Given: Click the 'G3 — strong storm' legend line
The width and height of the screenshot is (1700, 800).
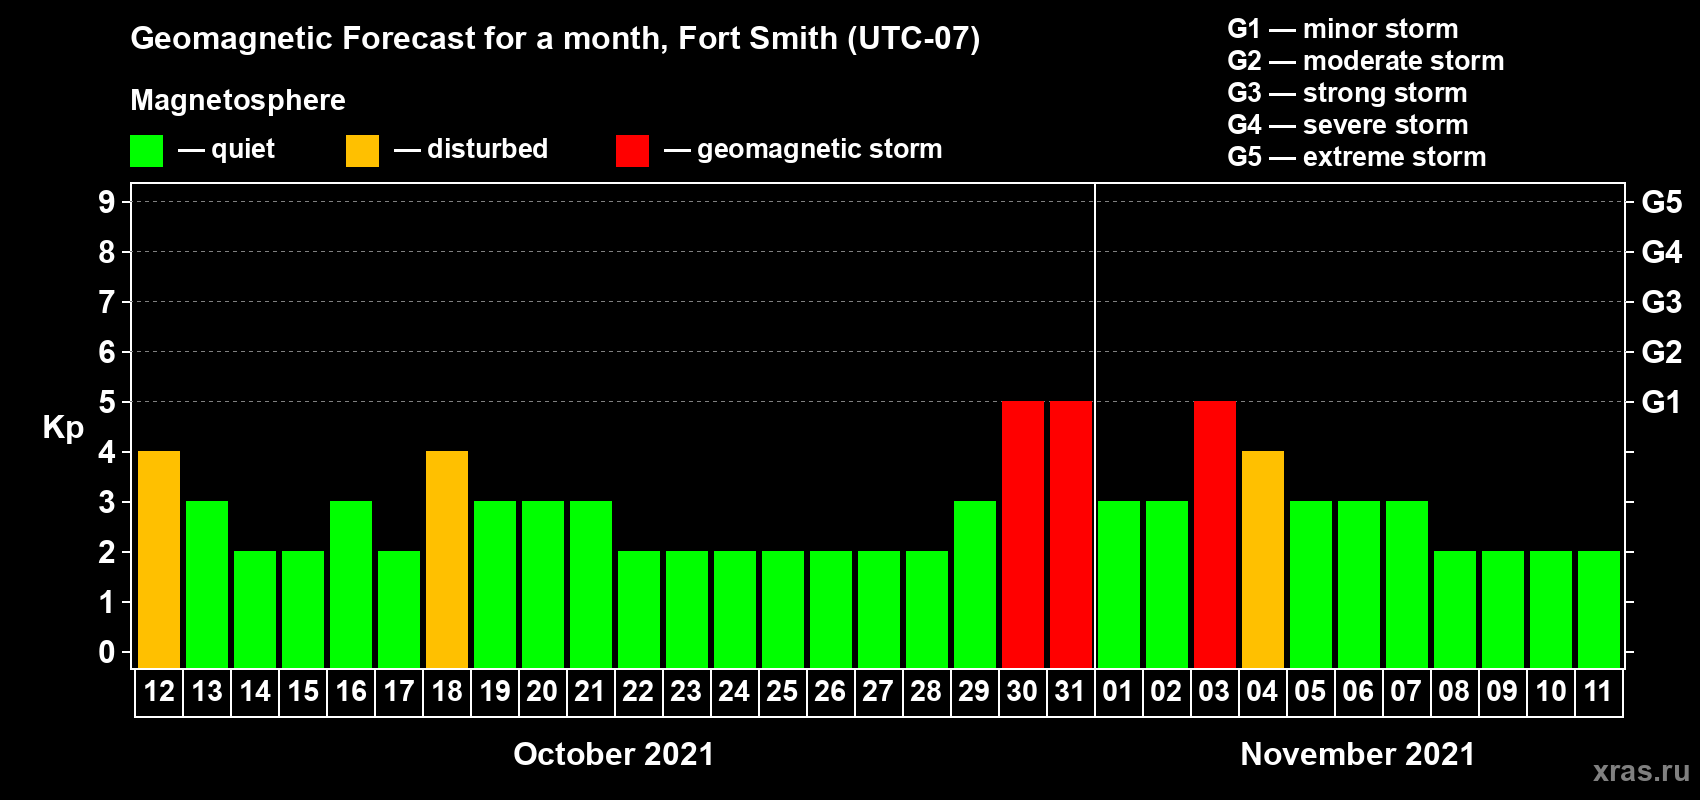Looking at the screenshot, I should pos(1347,93).
